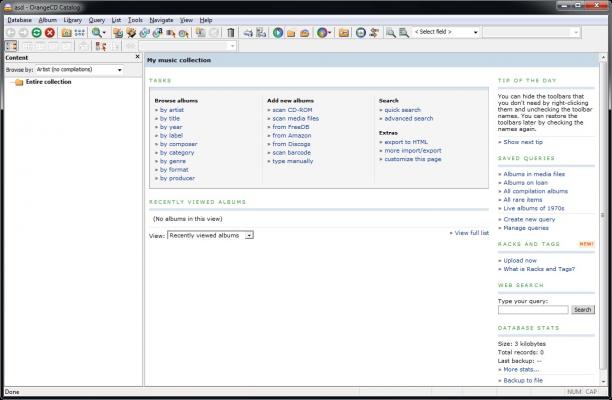Click the grayed forward arrow toolbar icon
612x400 pixels.
(23, 33)
